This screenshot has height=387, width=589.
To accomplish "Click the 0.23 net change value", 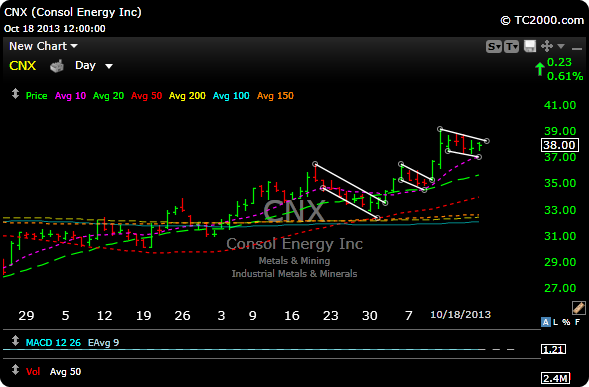I will coord(559,62).
